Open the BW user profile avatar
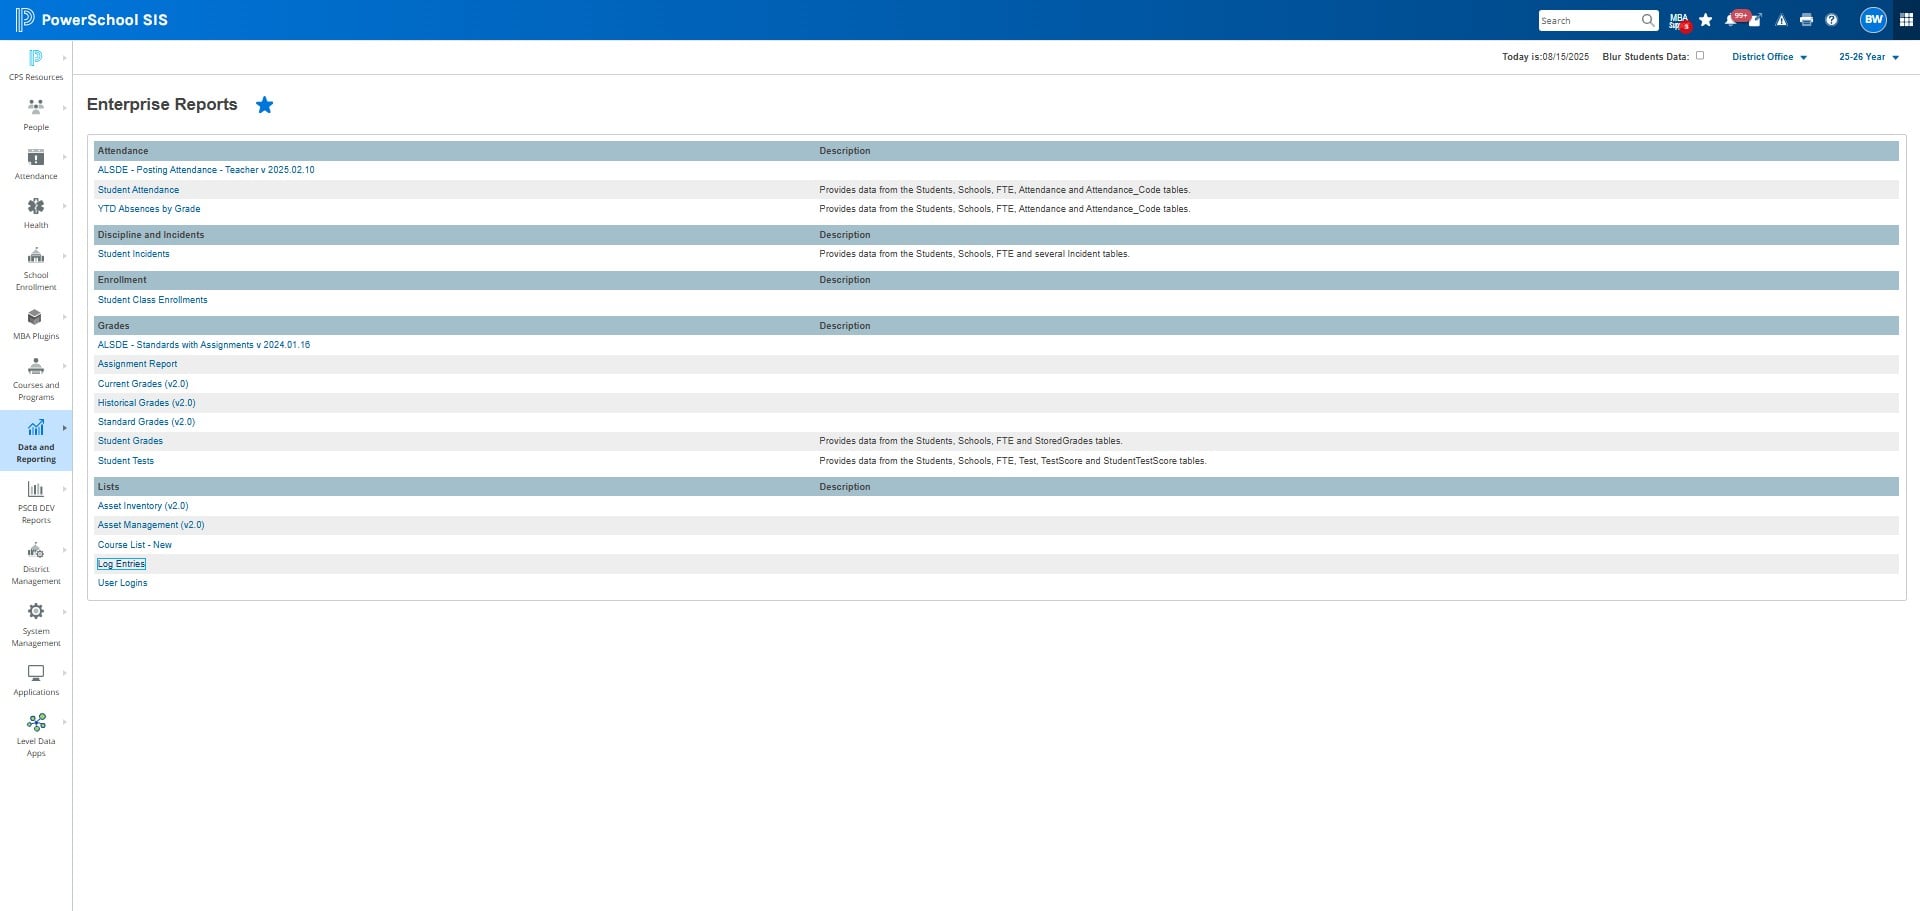The image size is (1920, 911). pyautogui.click(x=1873, y=19)
